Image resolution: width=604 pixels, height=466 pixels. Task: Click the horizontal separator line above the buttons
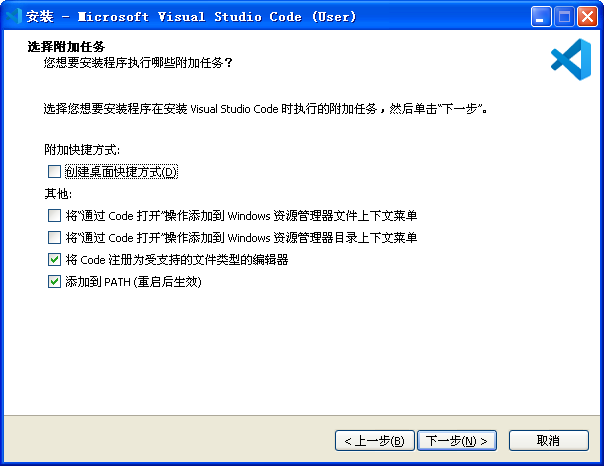pyautogui.click(x=302, y=412)
